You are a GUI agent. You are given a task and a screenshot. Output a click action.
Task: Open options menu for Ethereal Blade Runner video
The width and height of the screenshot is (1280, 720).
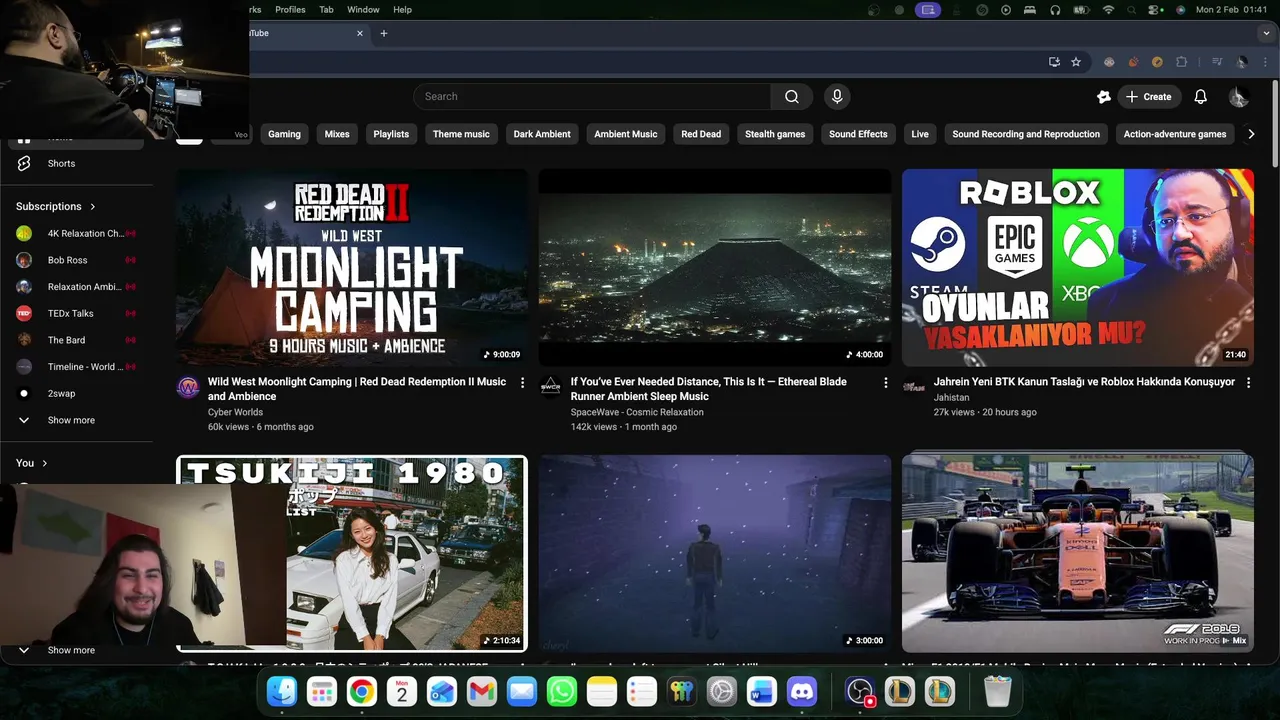tap(885, 383)
